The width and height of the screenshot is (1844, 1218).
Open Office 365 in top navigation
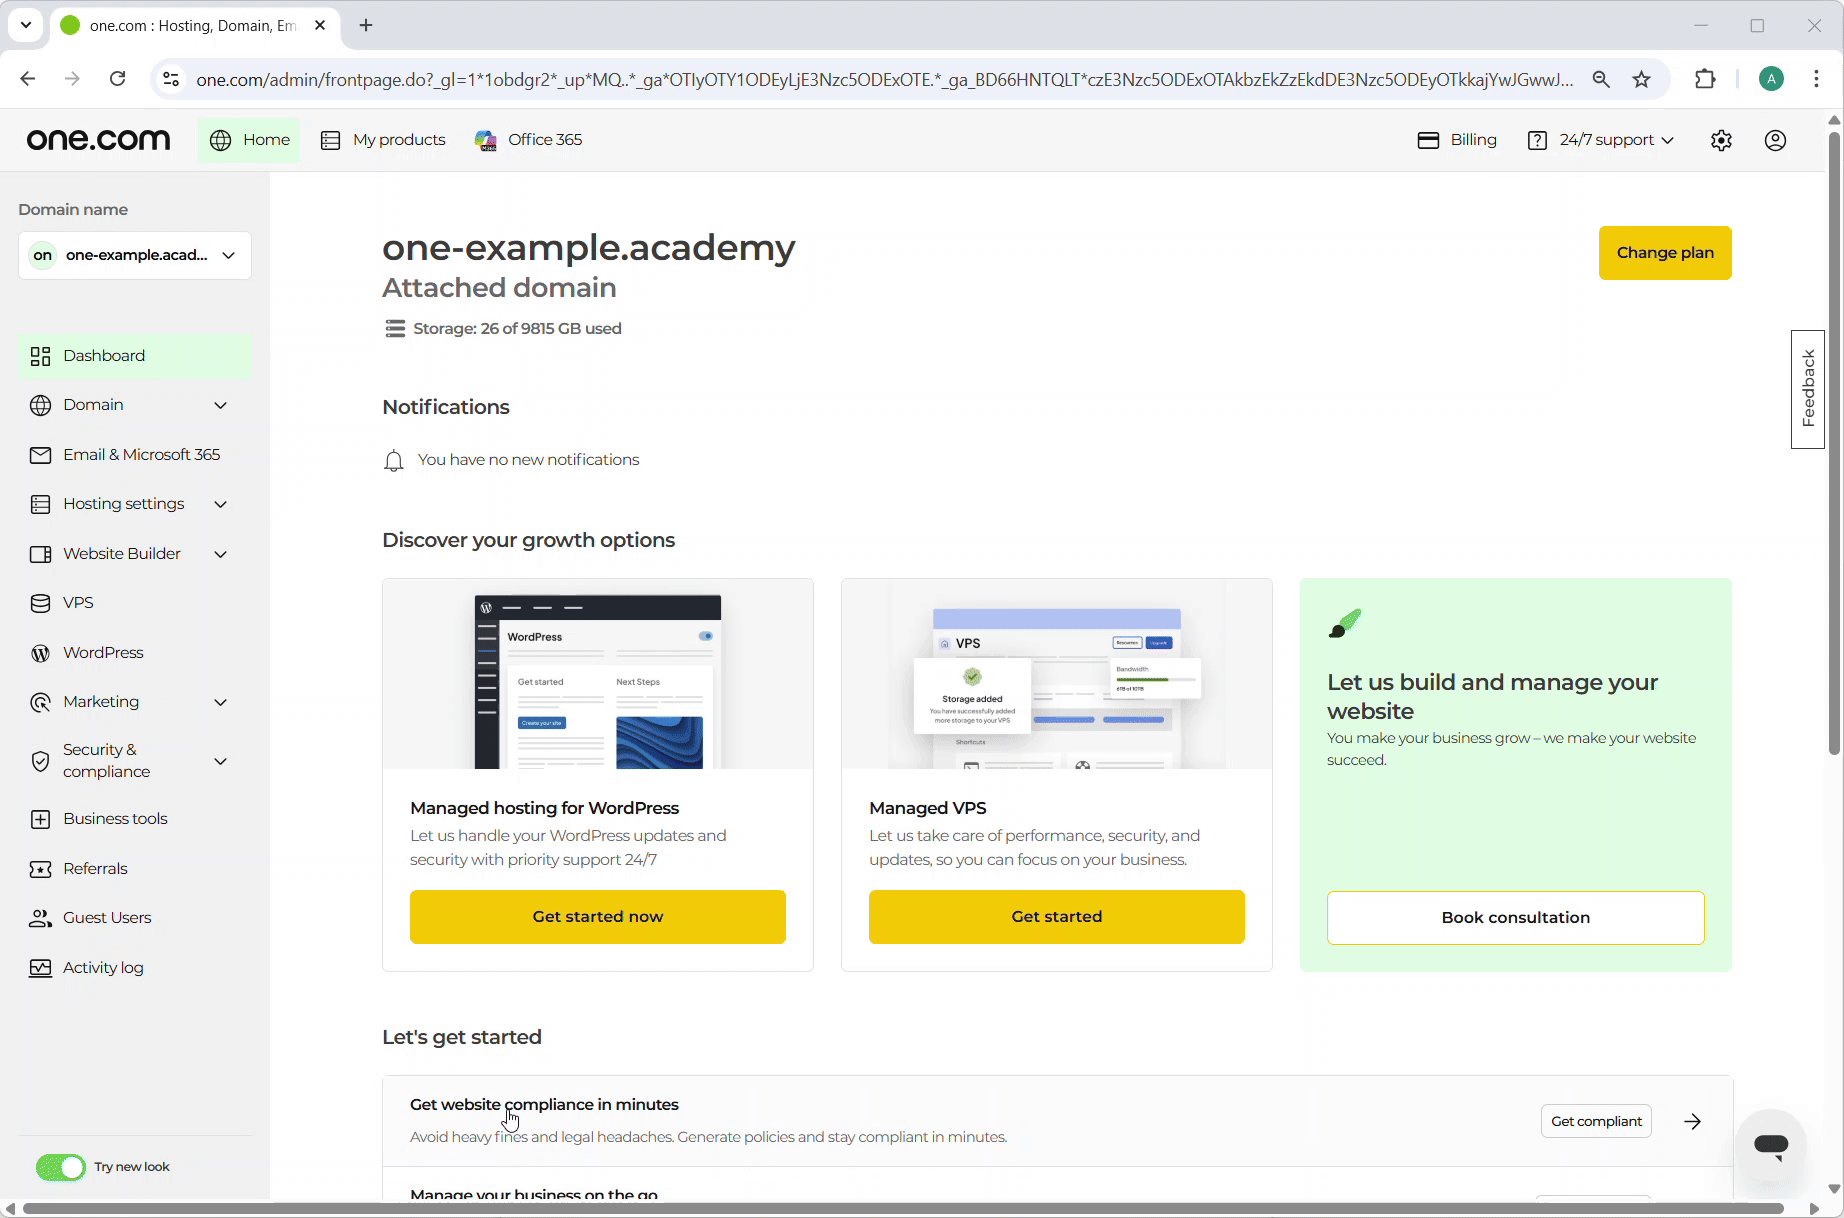528,140
